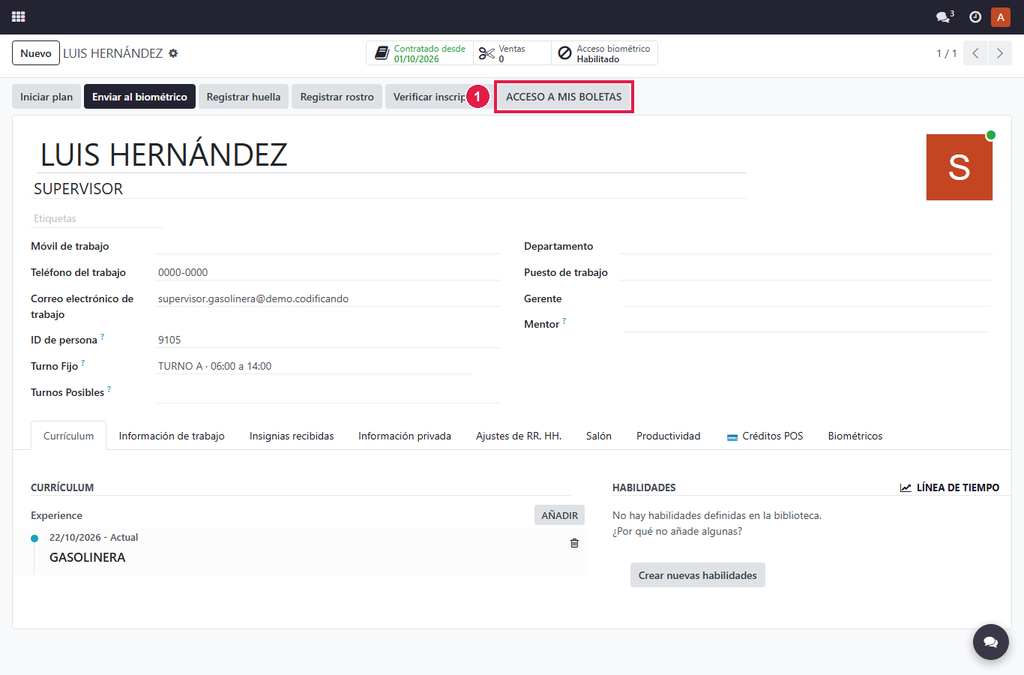Viewport: 1024px width, 675px height.
Task: Switch to the Biométricos tab
Action: click(x=855, y=436)
